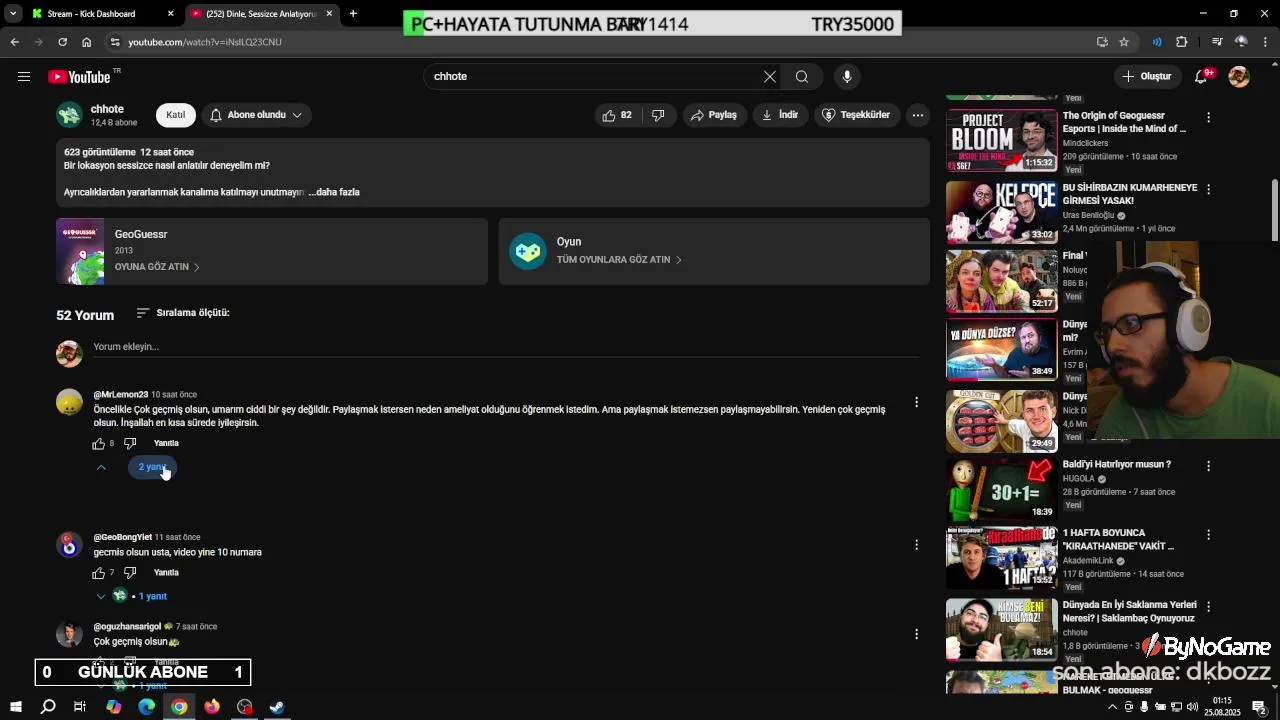Open the notifications bell
Image resolution: width=1280 pixels, height=720 pixels.
[1202, 77]
